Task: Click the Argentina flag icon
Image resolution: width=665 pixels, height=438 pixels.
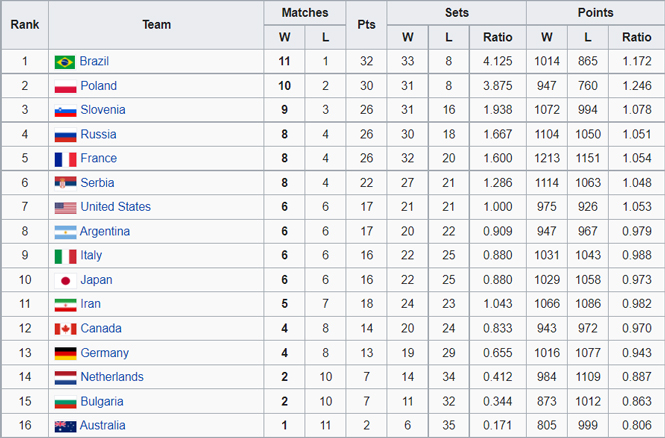Action: click(x=65, y=232)
